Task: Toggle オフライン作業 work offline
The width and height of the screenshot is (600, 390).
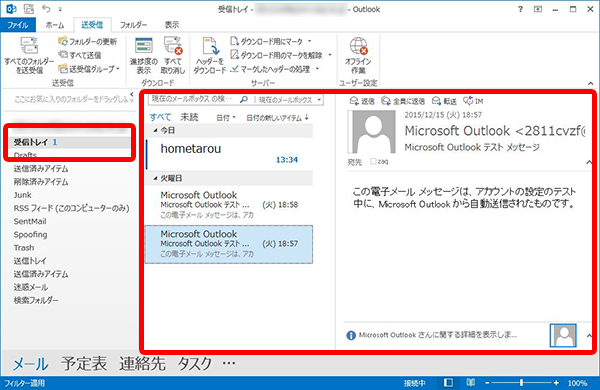Action: coord(358,55)
